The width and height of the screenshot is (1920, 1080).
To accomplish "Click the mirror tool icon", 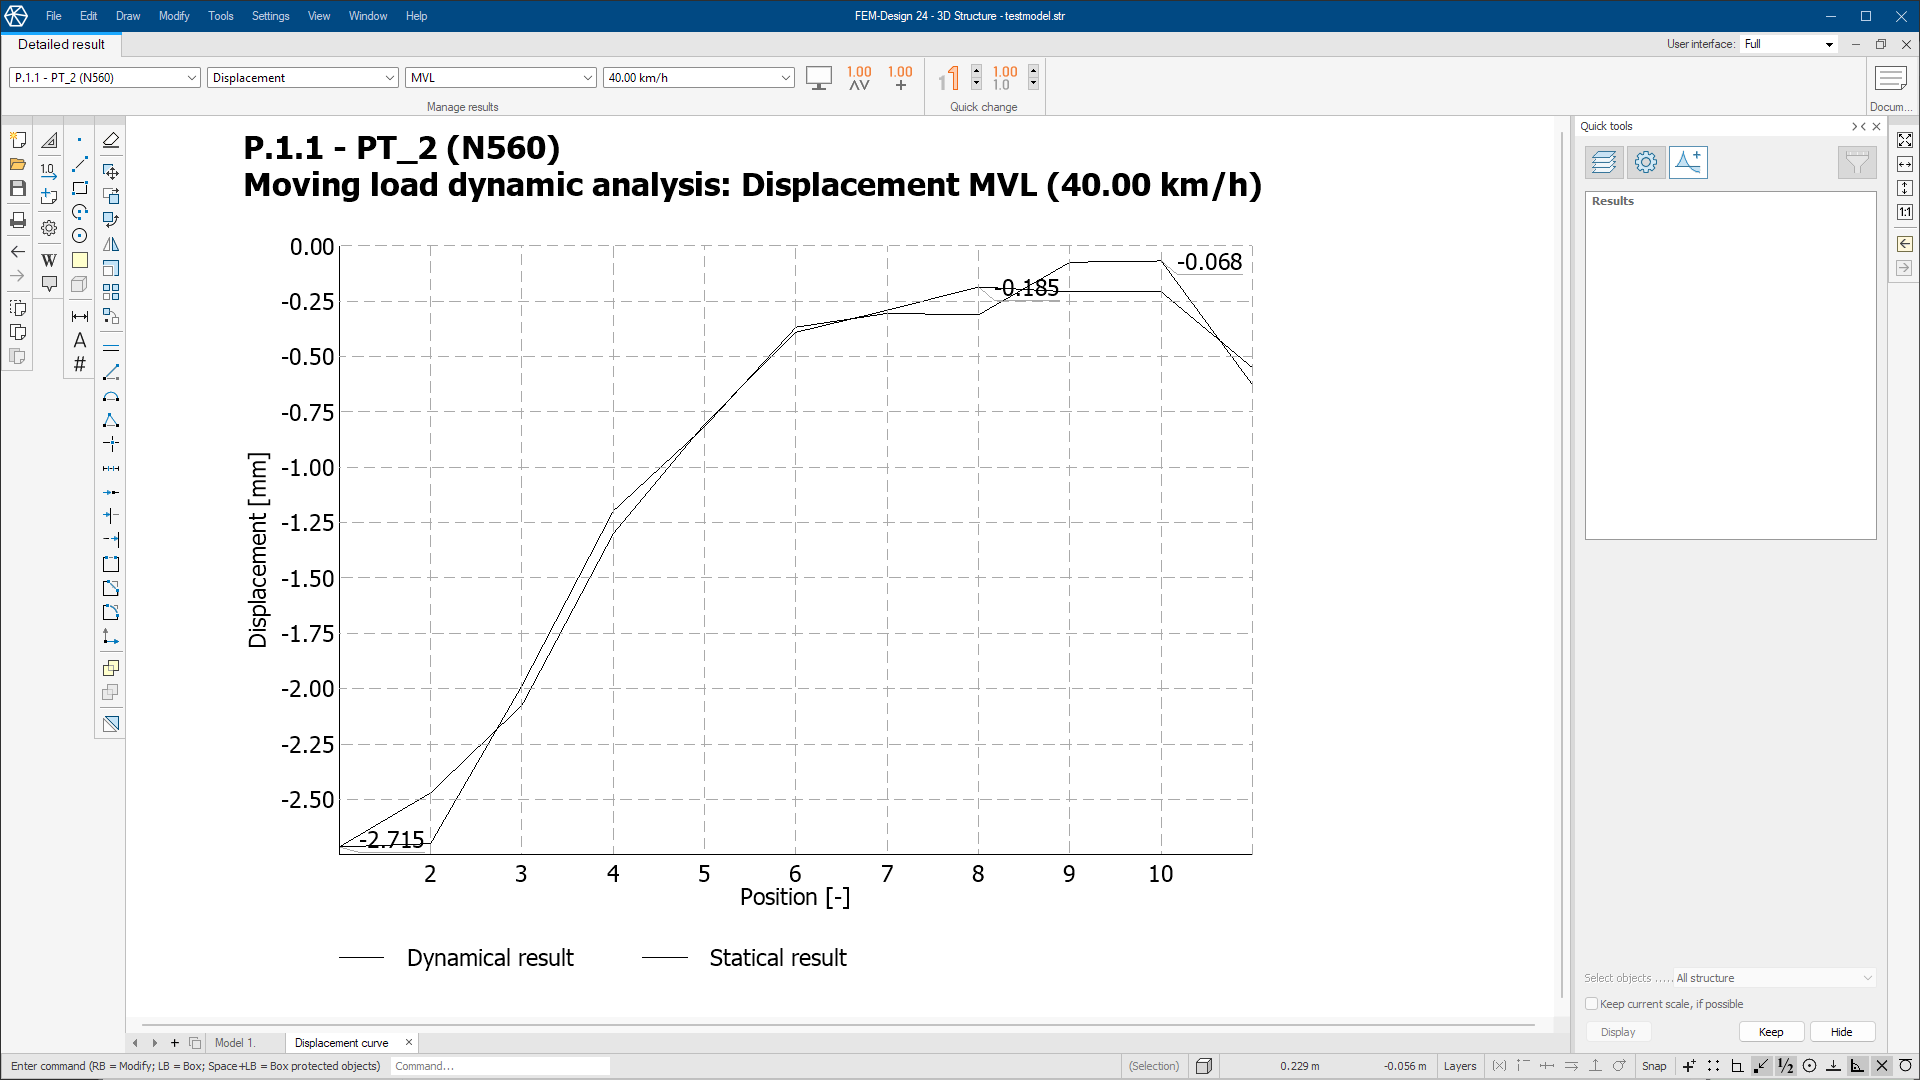I will tap(111, 244).
